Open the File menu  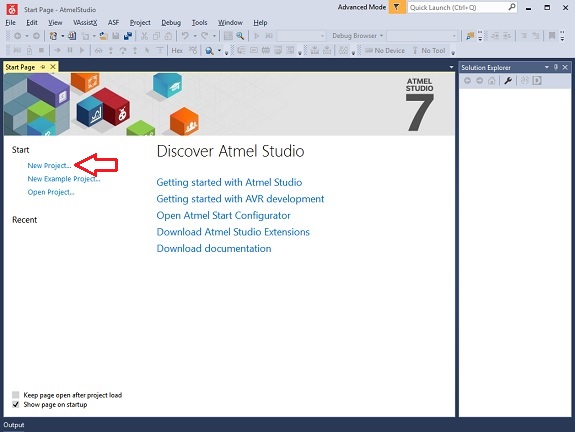10,22
